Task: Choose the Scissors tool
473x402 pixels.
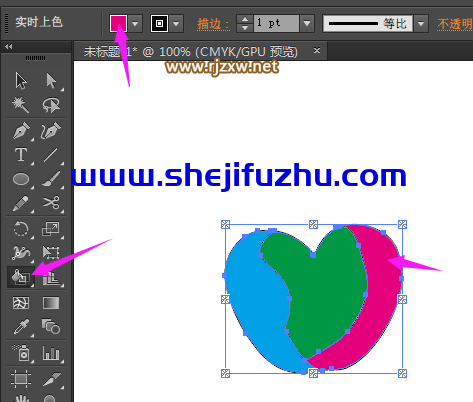Action: 51,203
